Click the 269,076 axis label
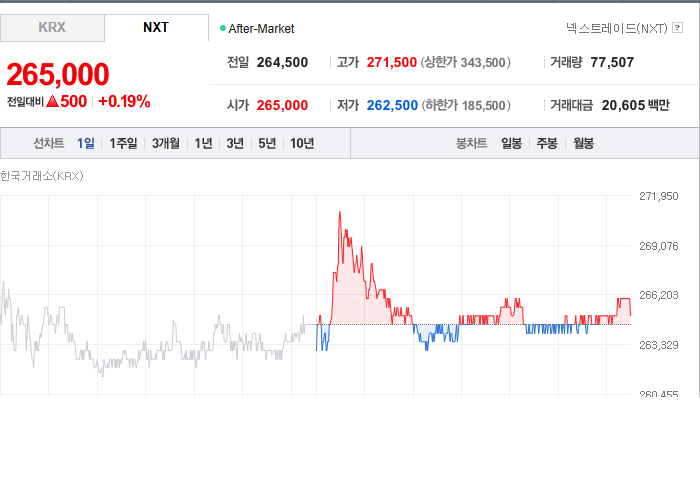The image size is (700, 490). 658,246
